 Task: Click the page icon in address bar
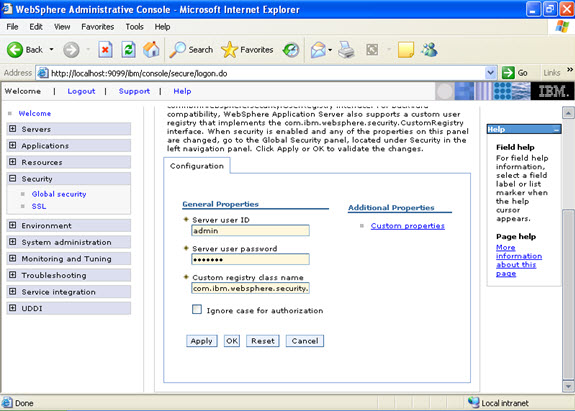43,73
